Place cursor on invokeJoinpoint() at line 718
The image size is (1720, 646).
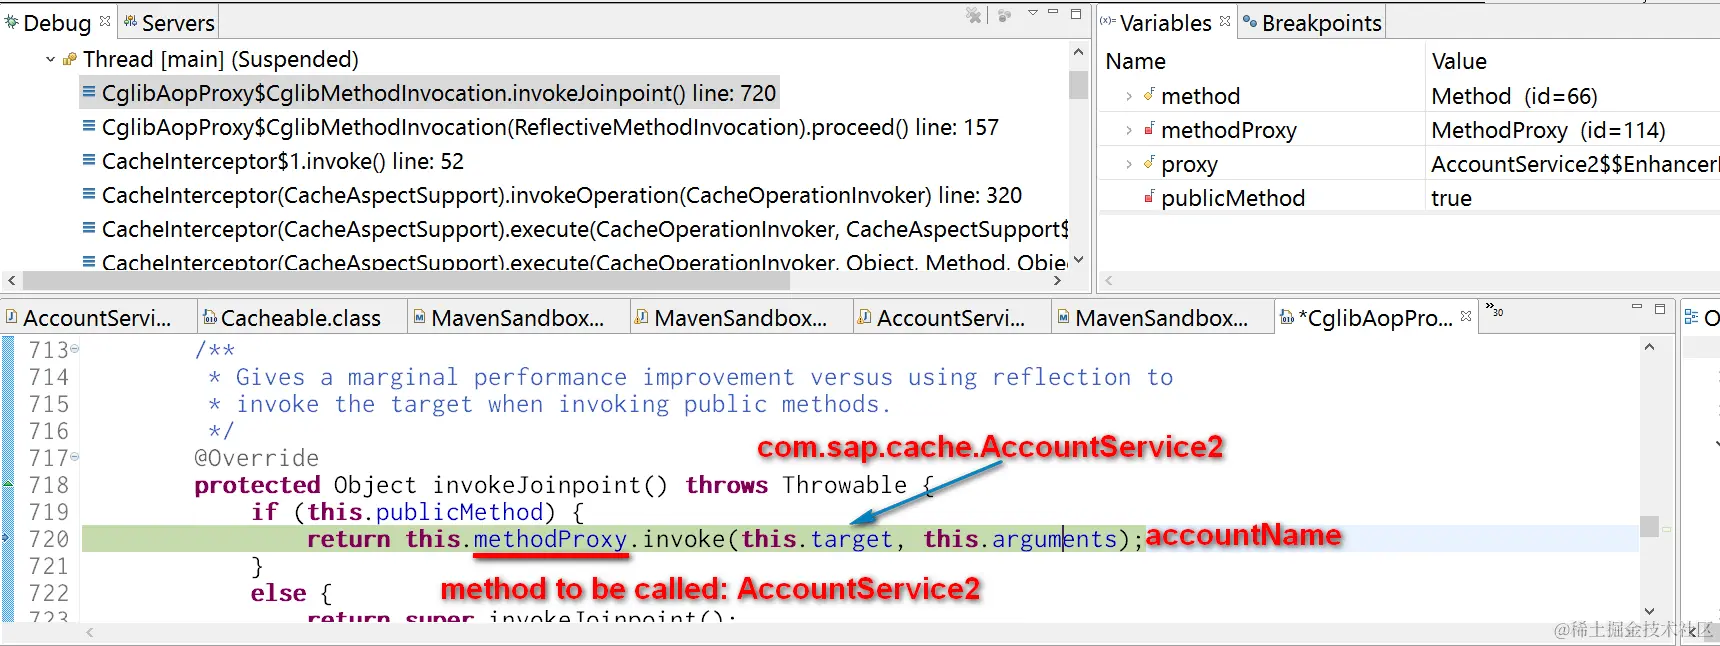click(549, 486)
